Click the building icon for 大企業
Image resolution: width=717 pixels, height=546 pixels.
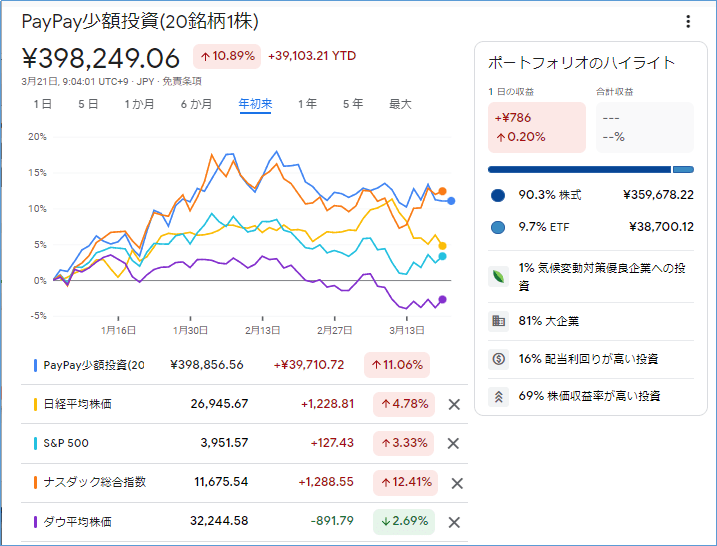click(498, 321)
